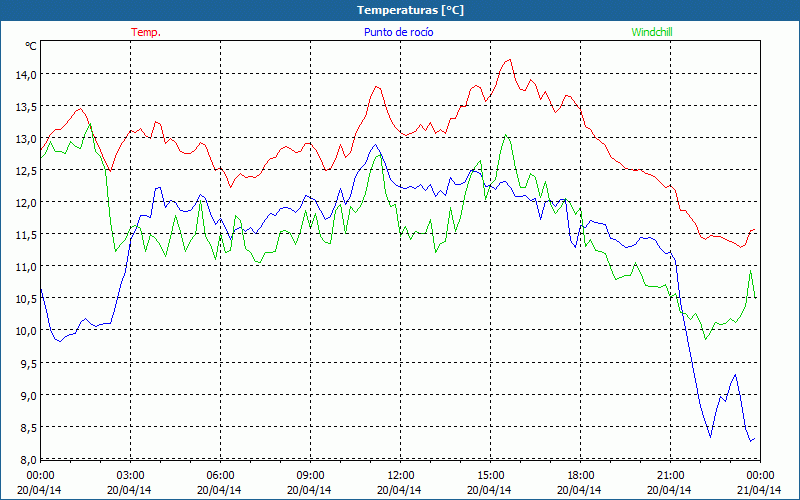Click the 8,5 y-axis value
The image size is (800, 500).
pos(28,427)
